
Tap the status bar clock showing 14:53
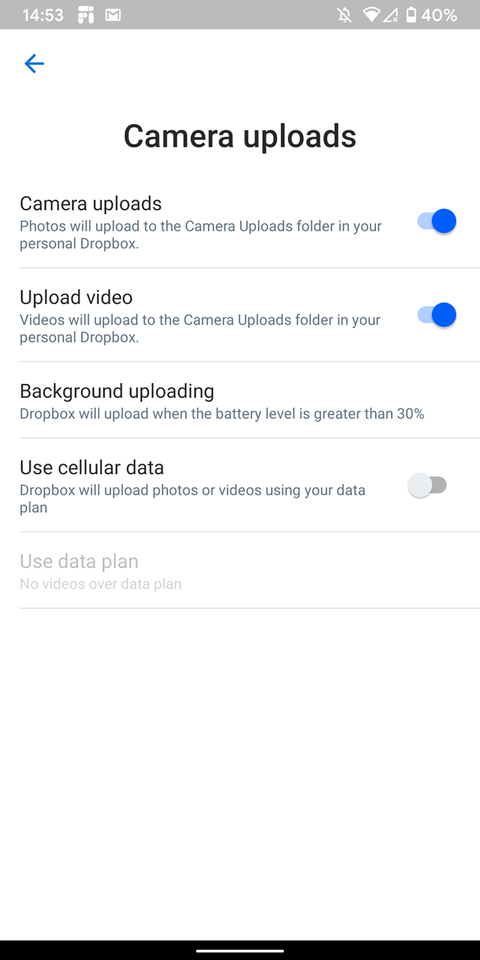[43, 15]
